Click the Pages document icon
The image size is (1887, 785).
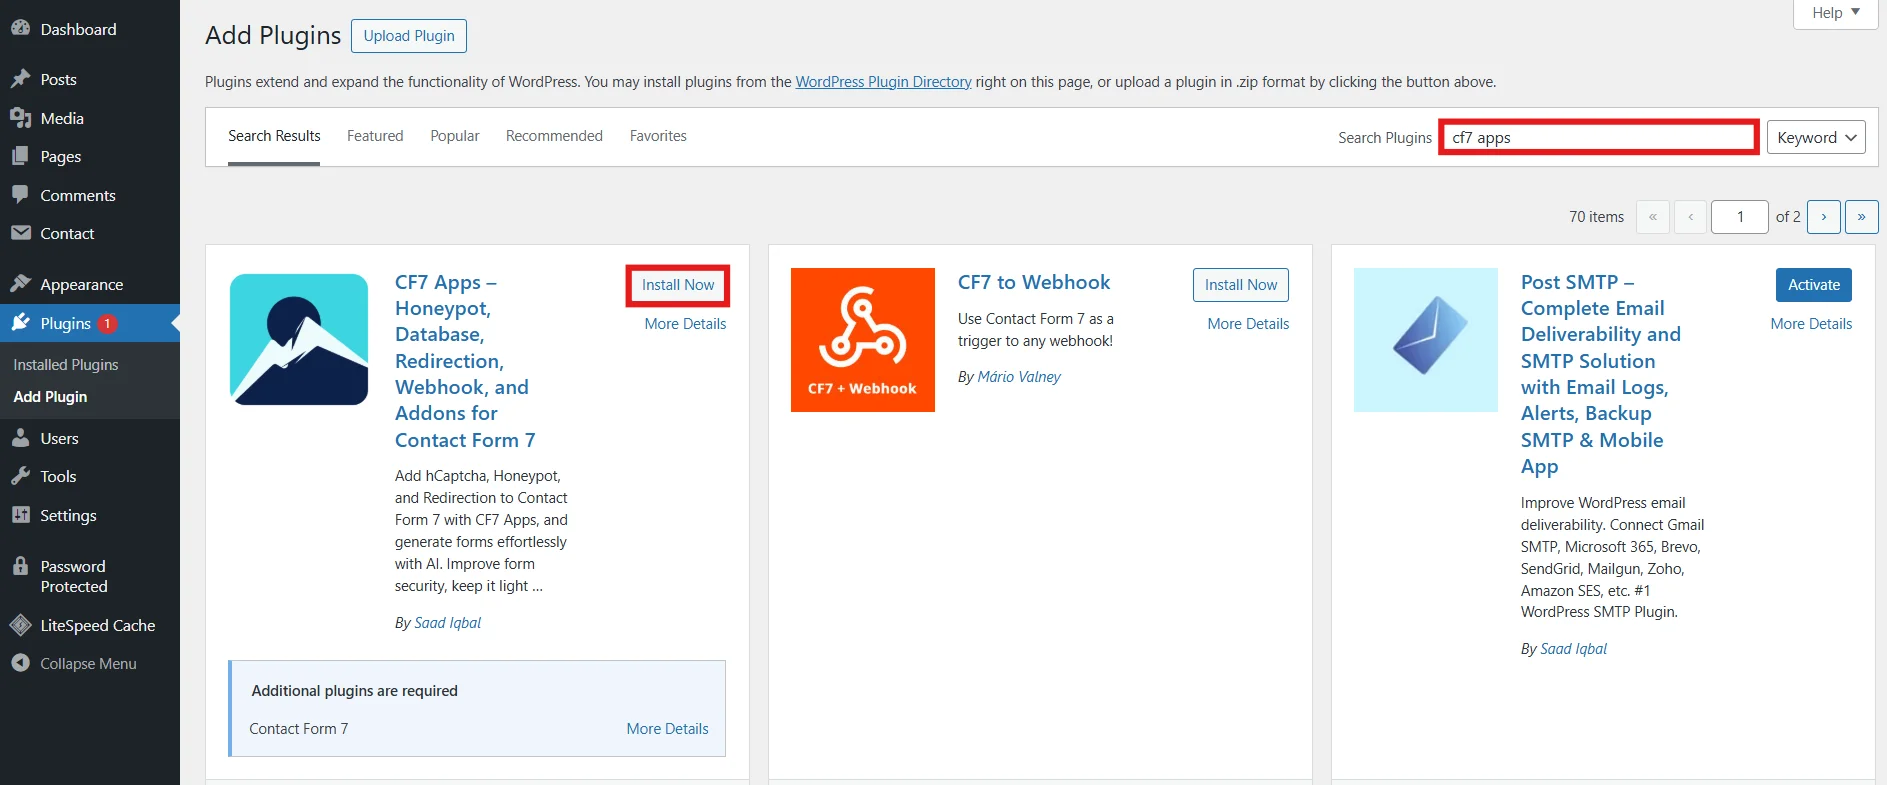point(20,156)
